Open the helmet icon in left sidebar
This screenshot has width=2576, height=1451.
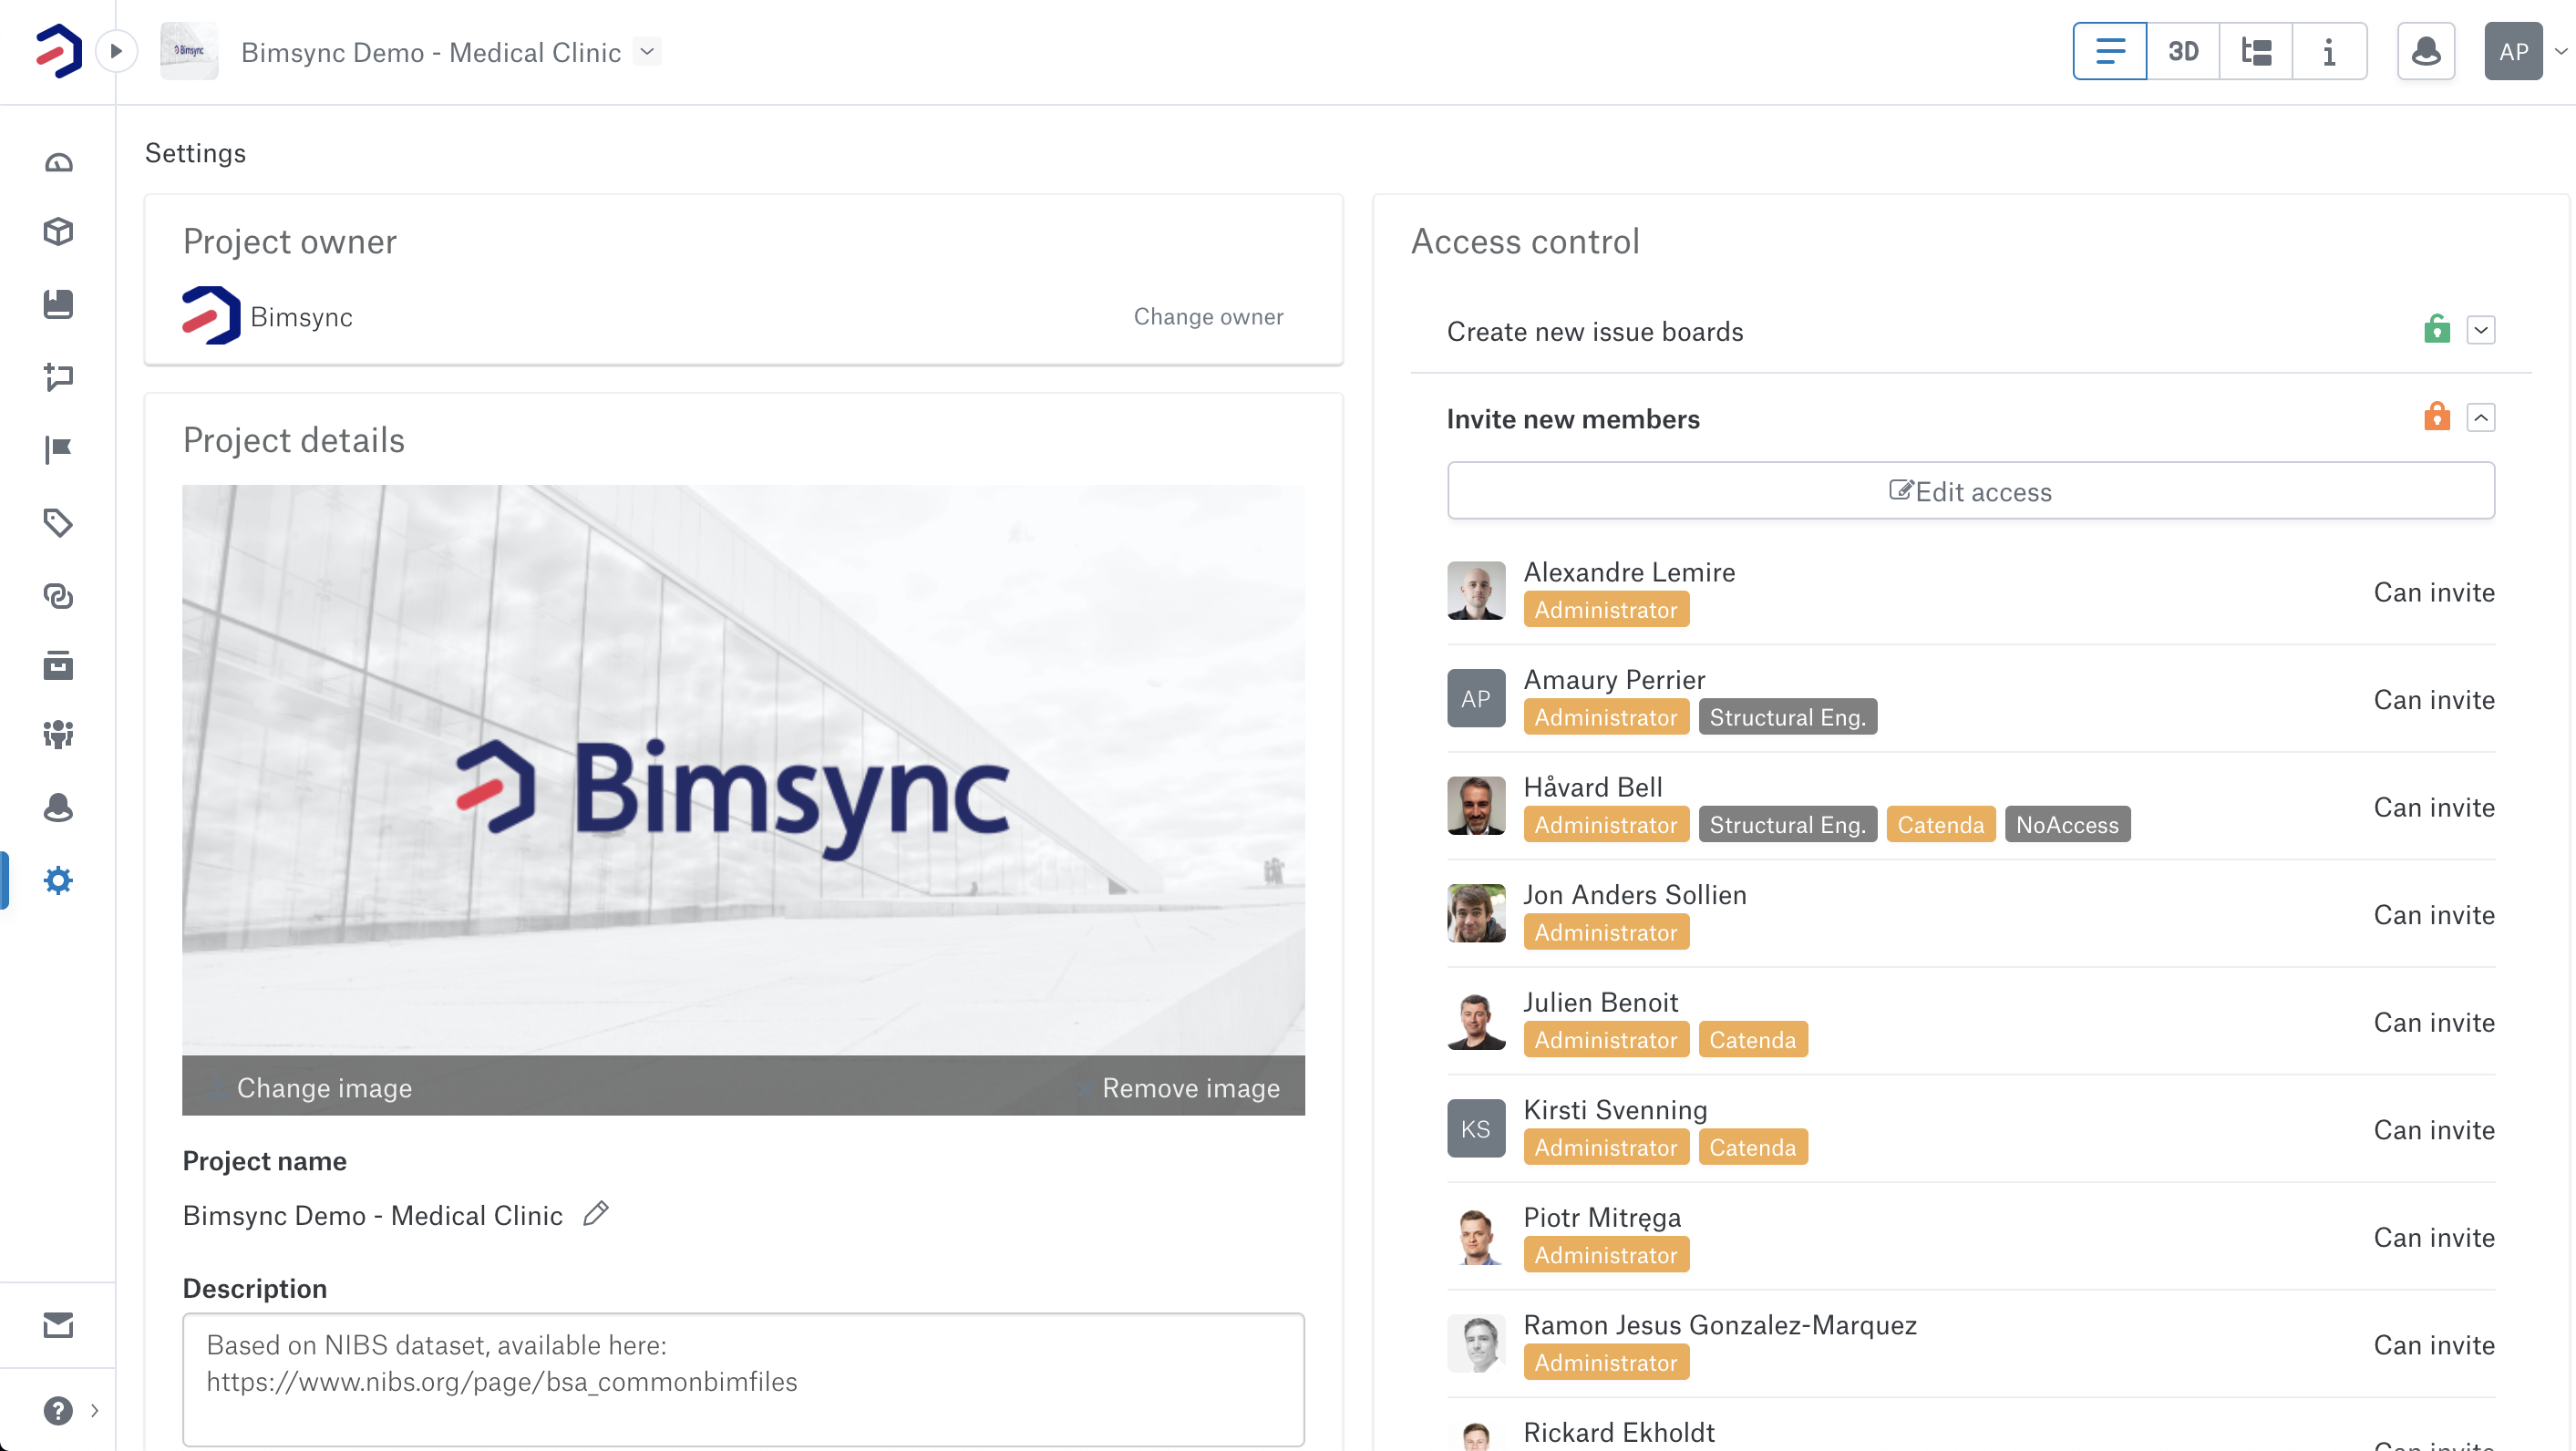58,807
